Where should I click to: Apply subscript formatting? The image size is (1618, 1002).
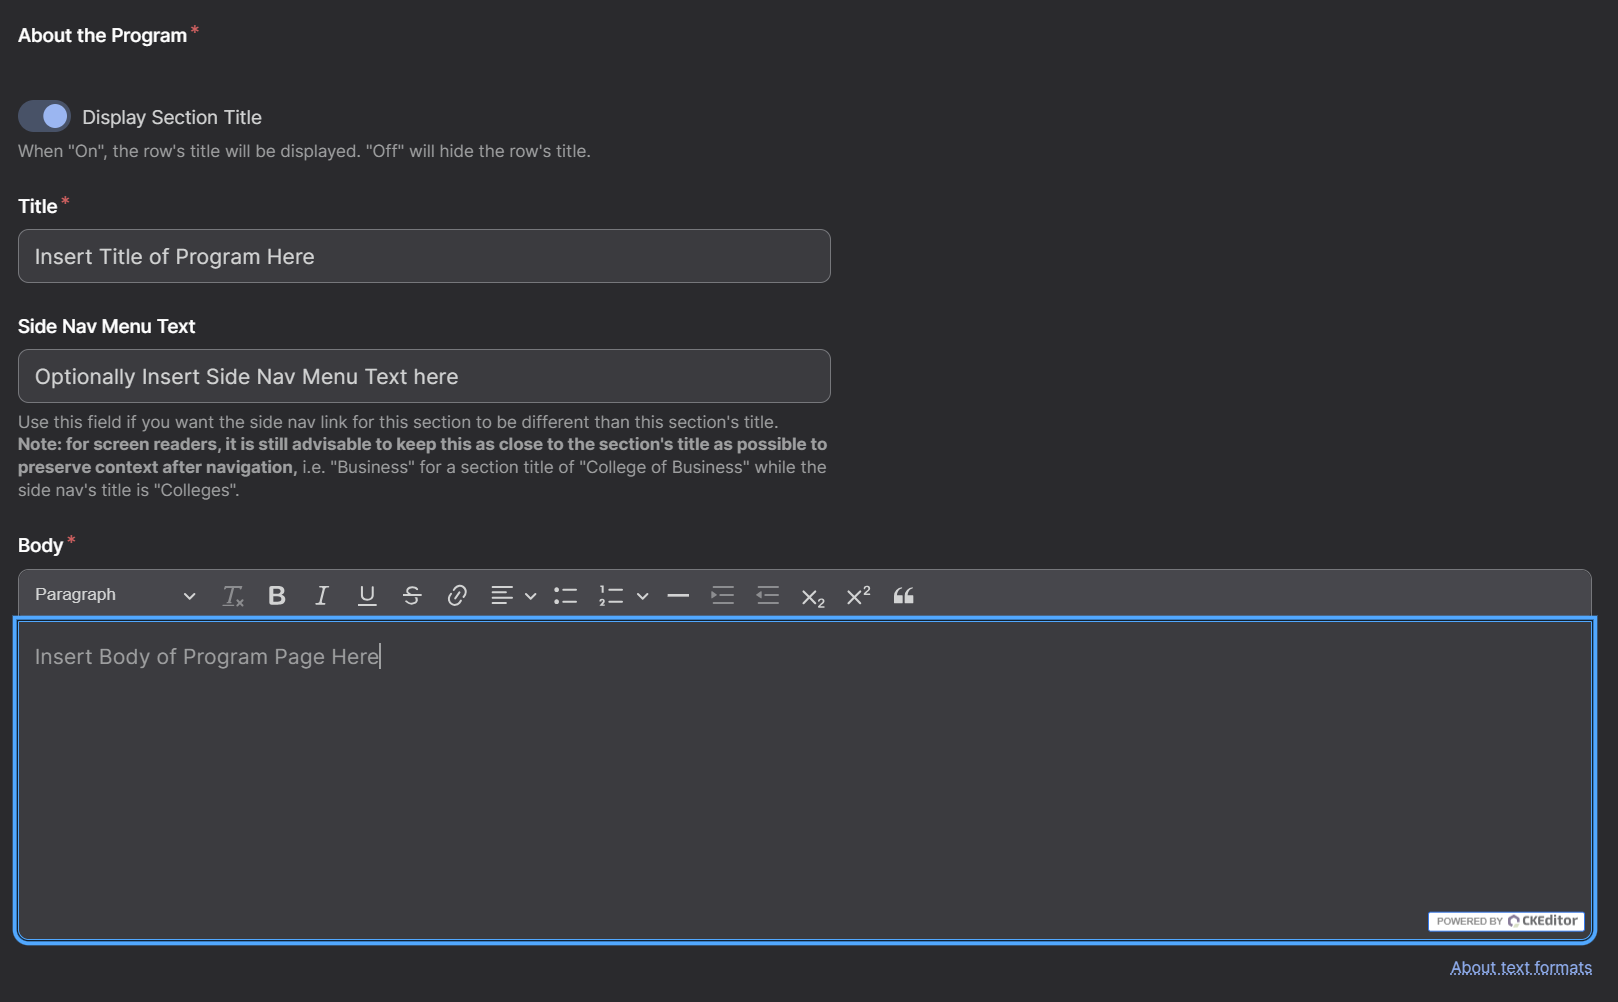click(x=812, y=596)
